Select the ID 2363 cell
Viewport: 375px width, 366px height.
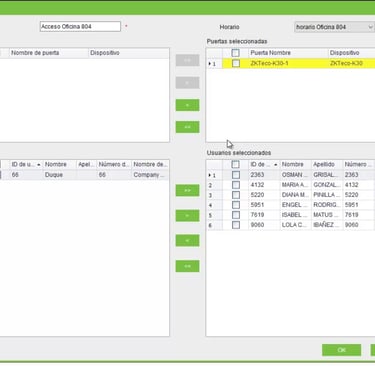click(264, 175)
